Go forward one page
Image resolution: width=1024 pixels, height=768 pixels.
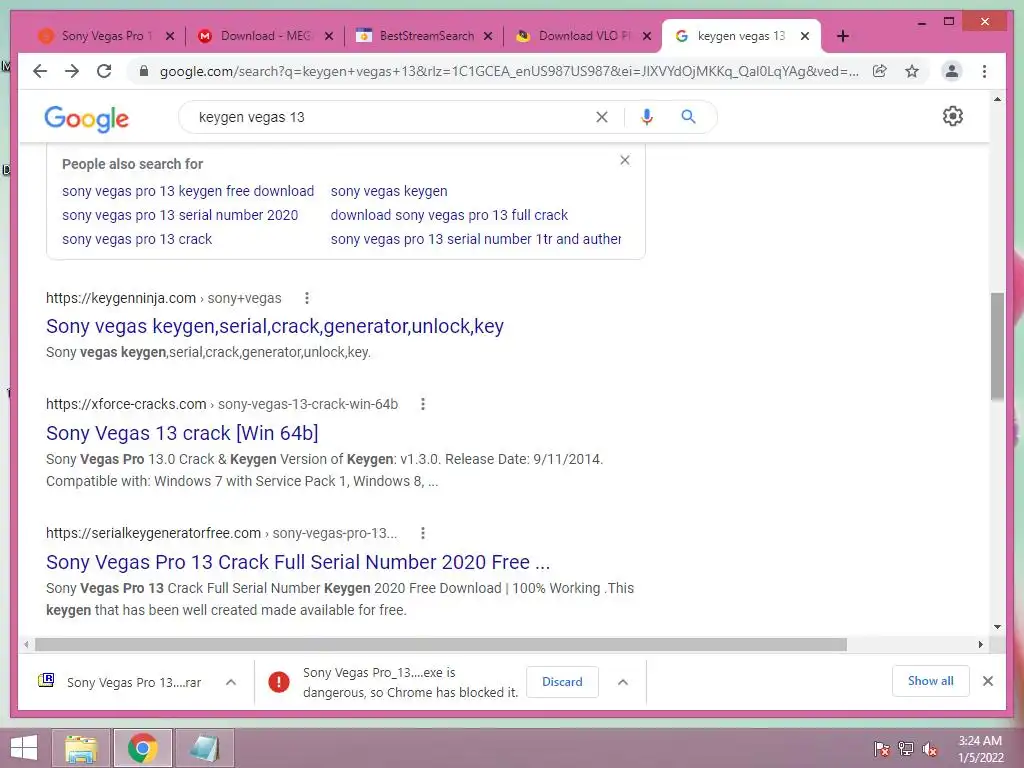72,71
